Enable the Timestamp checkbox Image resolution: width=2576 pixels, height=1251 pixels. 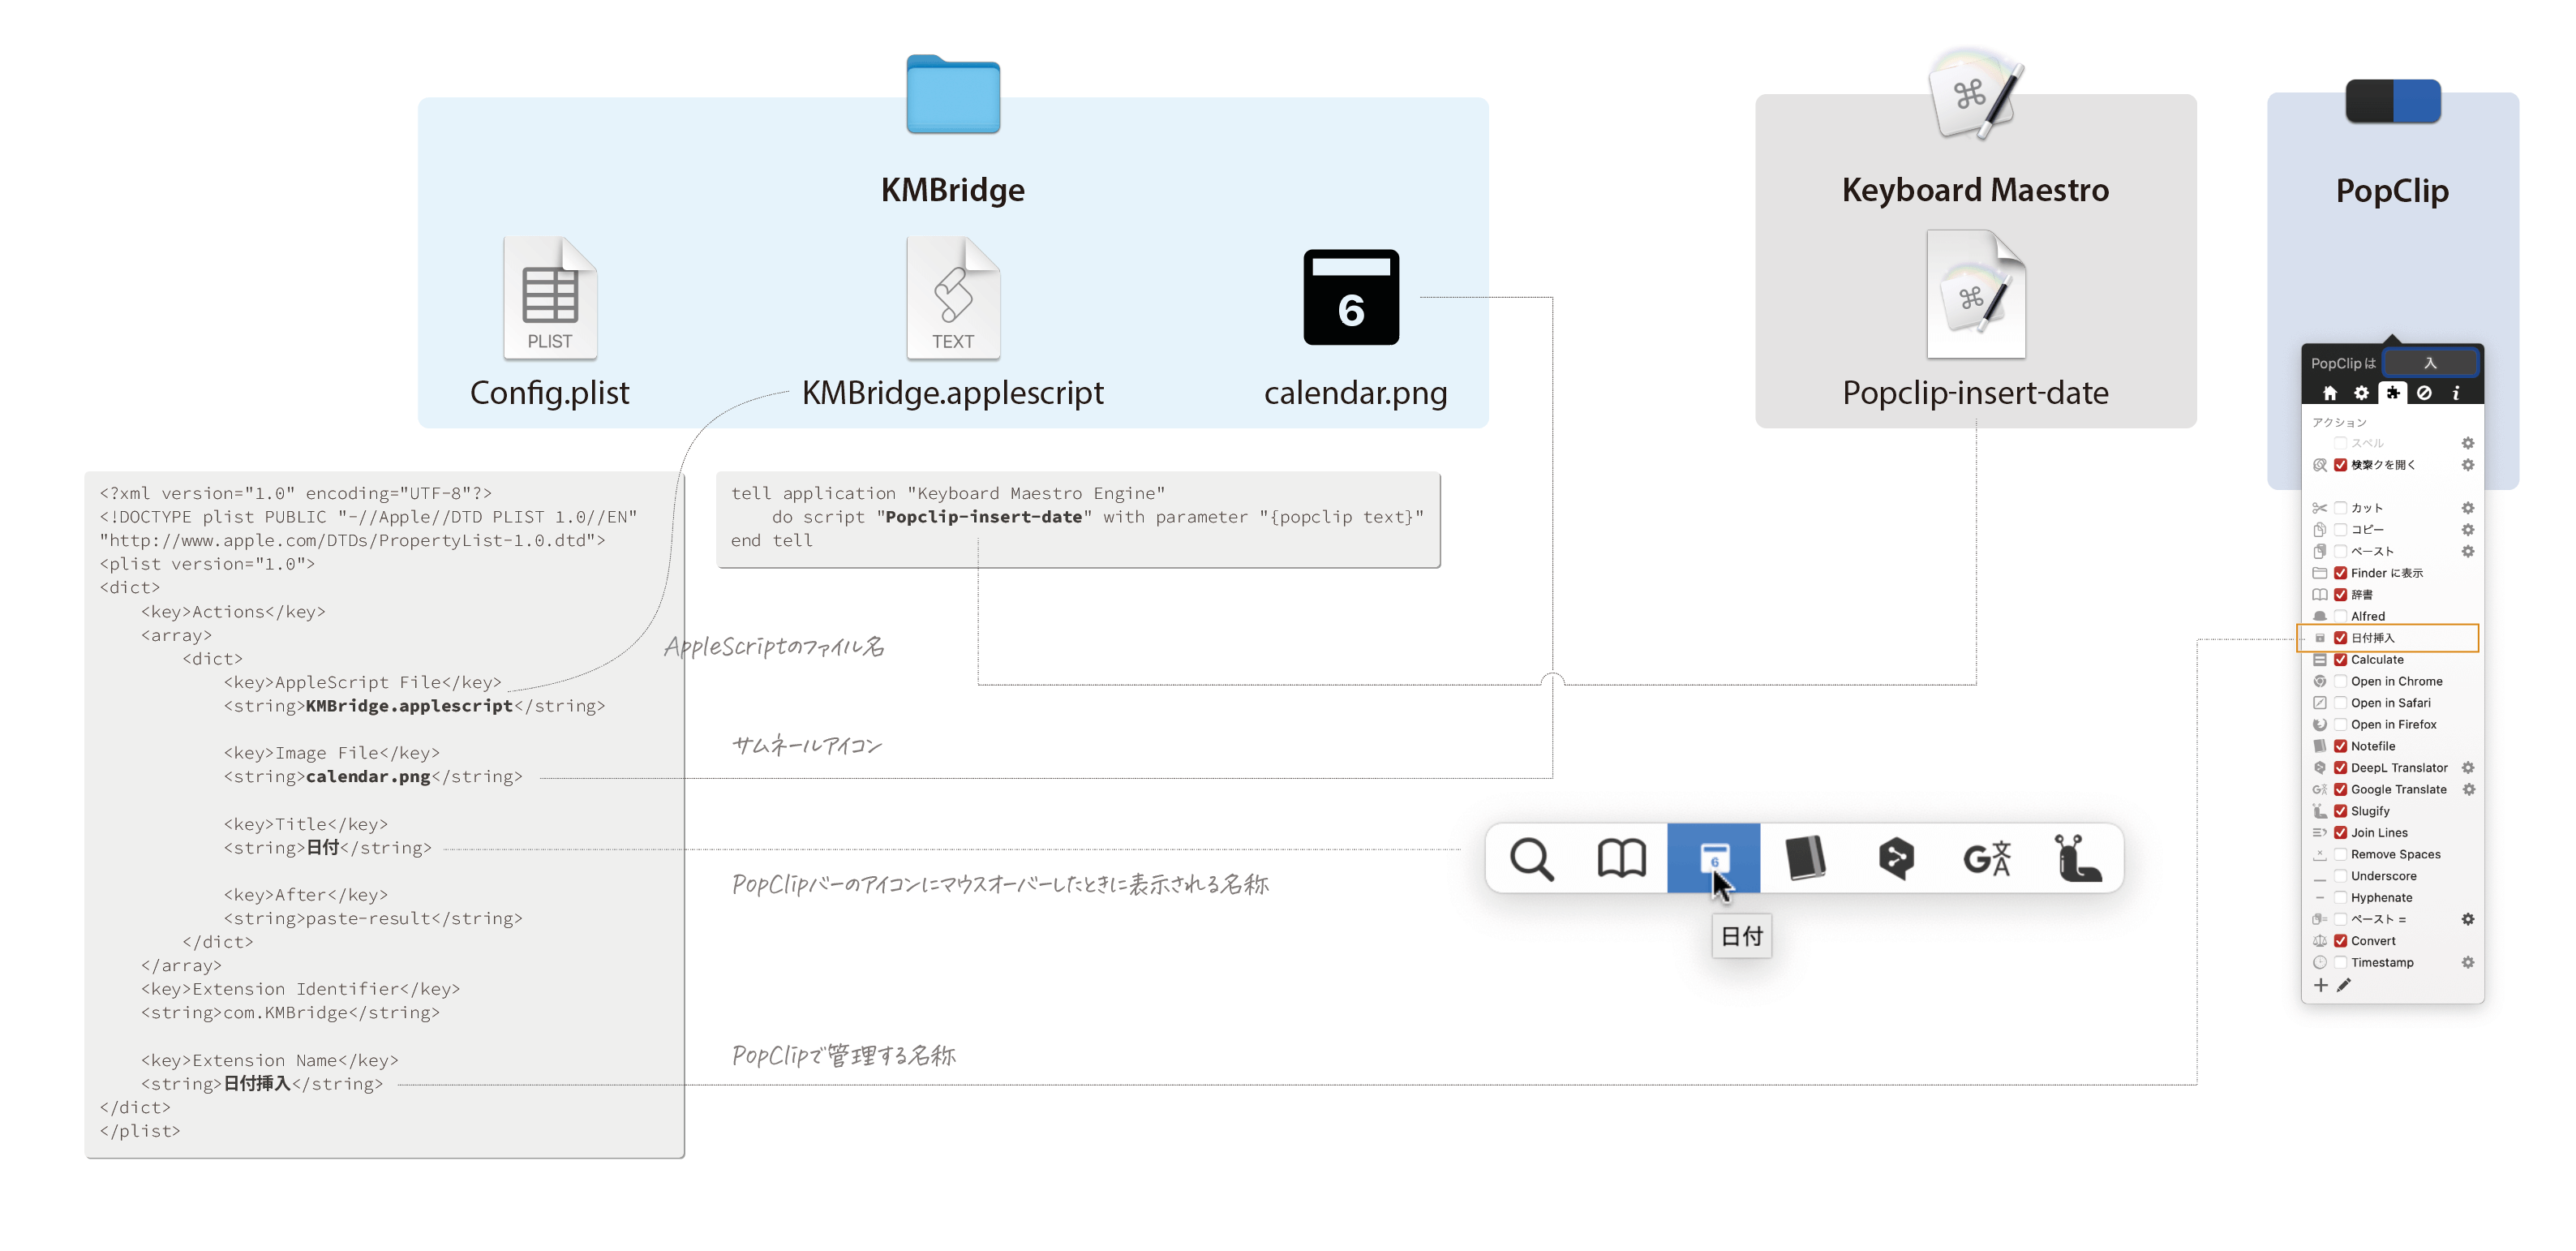coord(2340,963)
